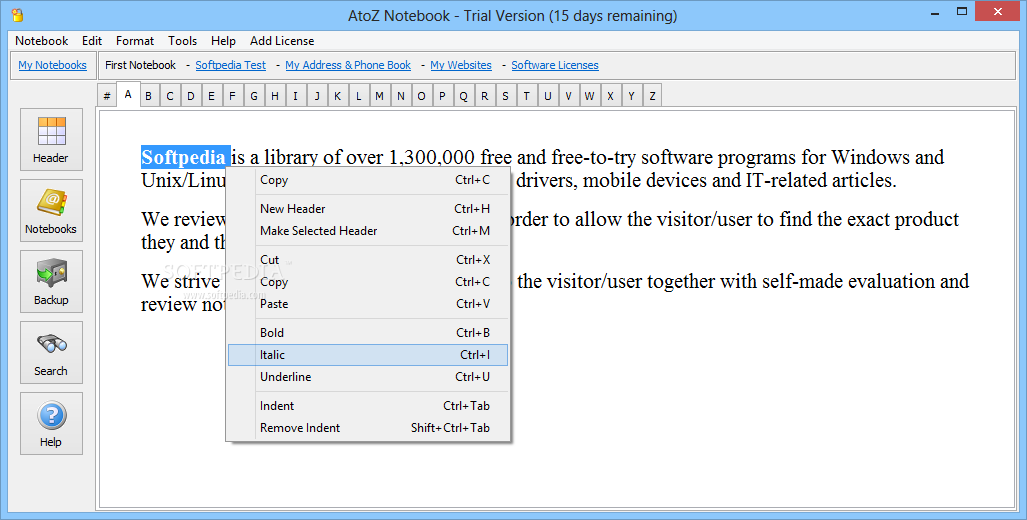The height and width of the screenshot is (520, 1027).
Task: Switch to the T tab
Action: click(526, 96)
